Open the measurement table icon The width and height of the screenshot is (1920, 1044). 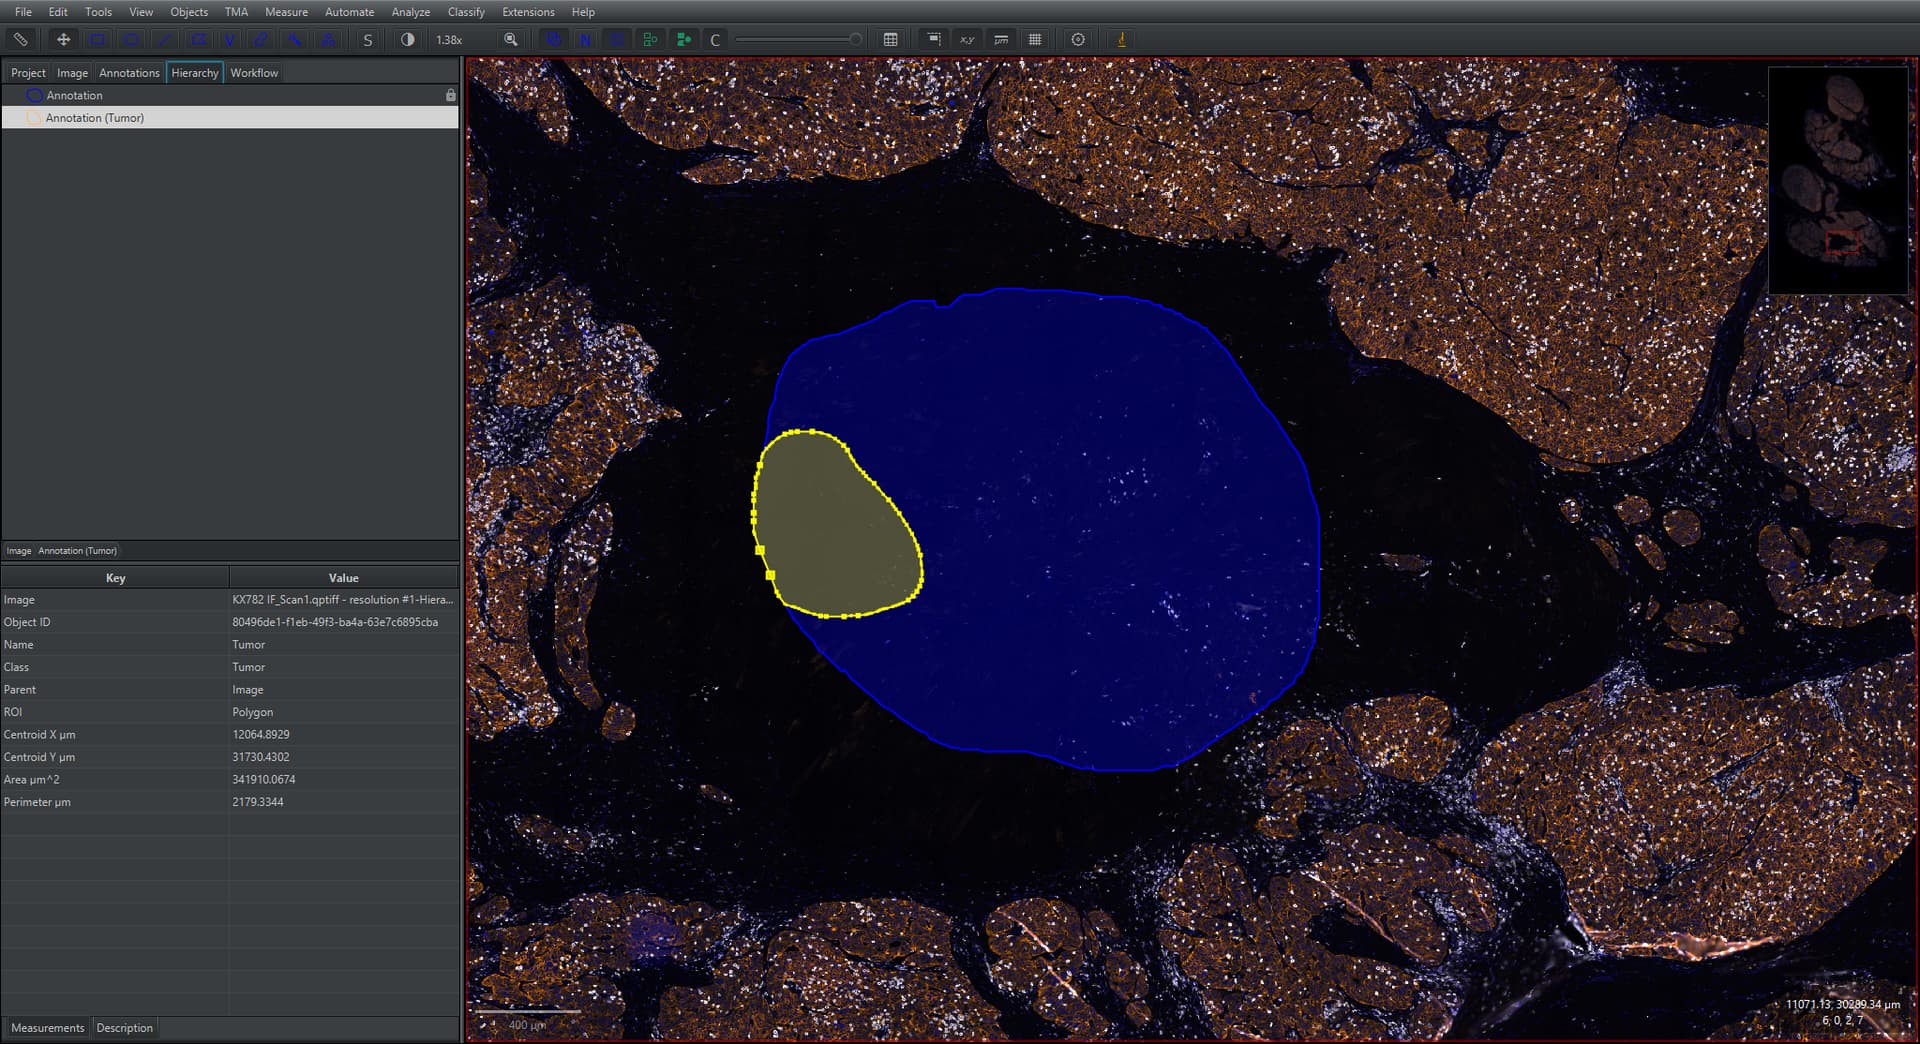890,39
